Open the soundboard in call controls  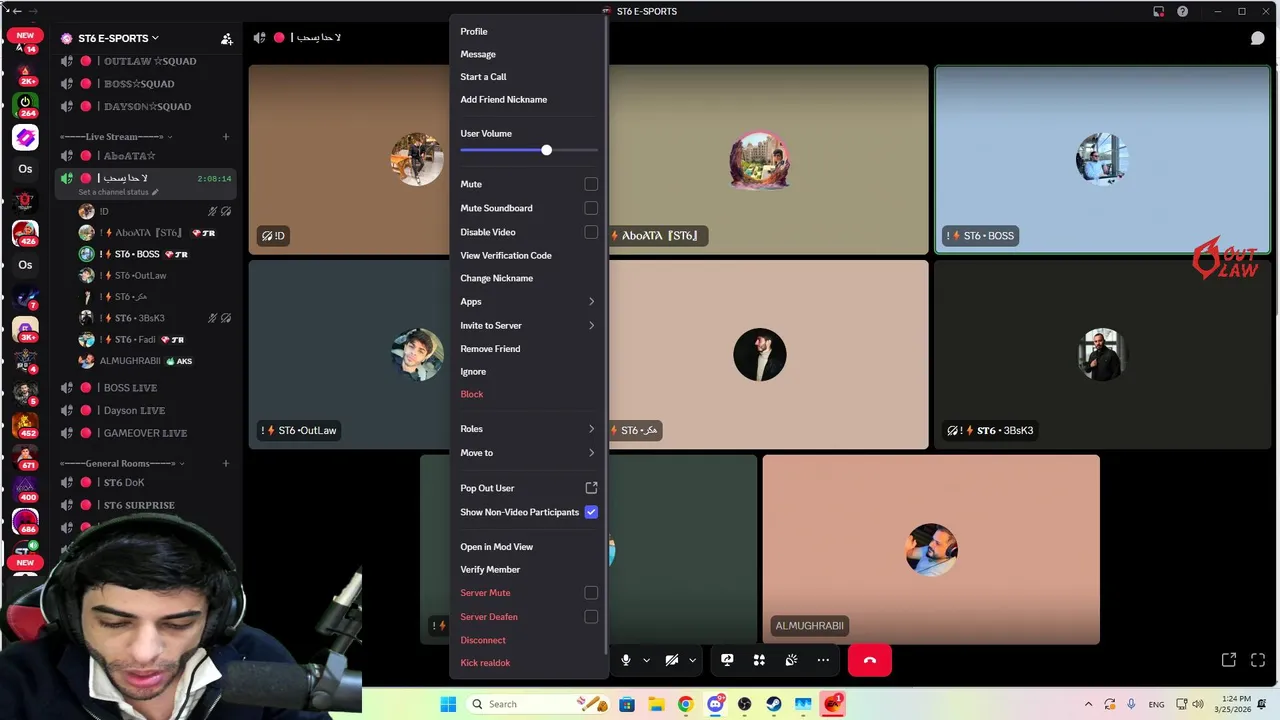coord(791,660)
